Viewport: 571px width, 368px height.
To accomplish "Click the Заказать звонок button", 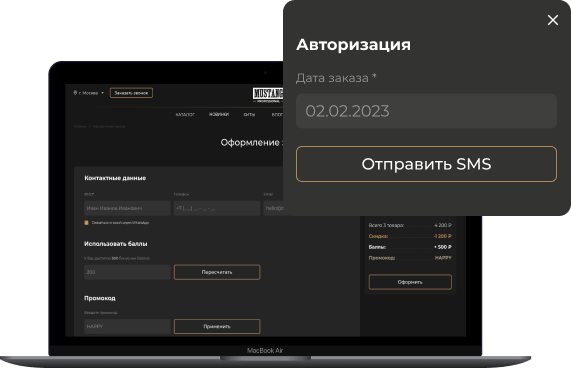I will point(131,93).
